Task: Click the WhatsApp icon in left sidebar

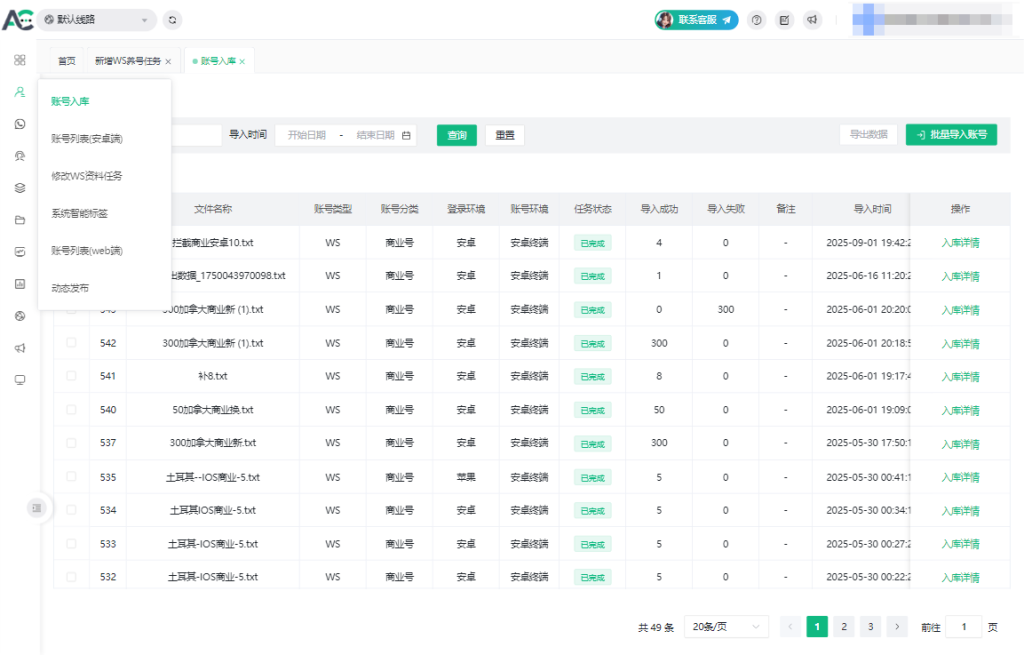Action: (x=19, y=124)
